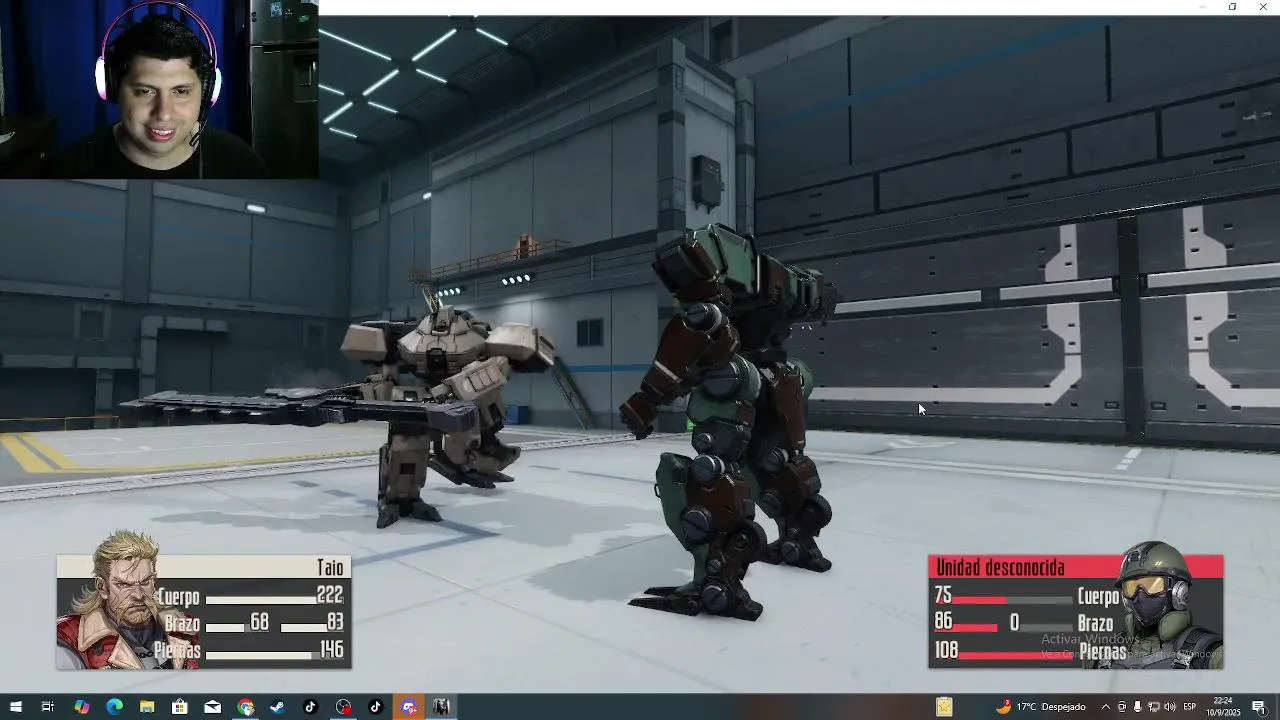
Task: Click the microphone tray icon
Action: coord(1137,707)
